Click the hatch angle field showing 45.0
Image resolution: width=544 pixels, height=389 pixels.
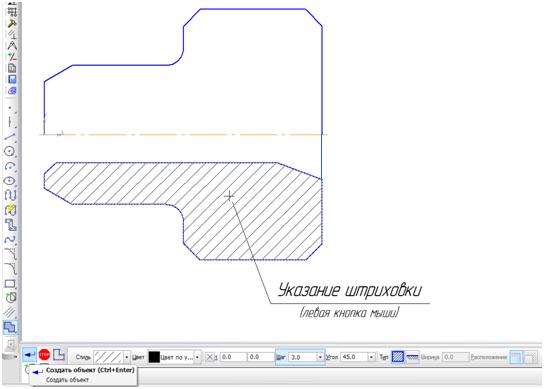[x=354, y=357]
